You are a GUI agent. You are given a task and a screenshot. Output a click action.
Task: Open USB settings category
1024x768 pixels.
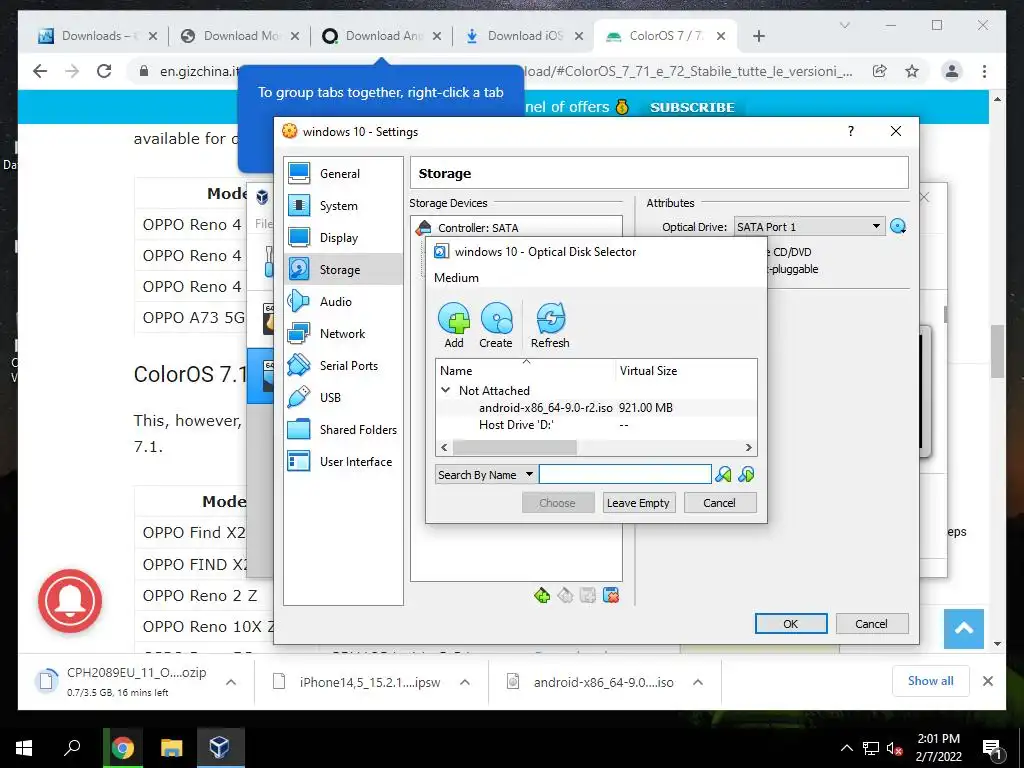343,398
